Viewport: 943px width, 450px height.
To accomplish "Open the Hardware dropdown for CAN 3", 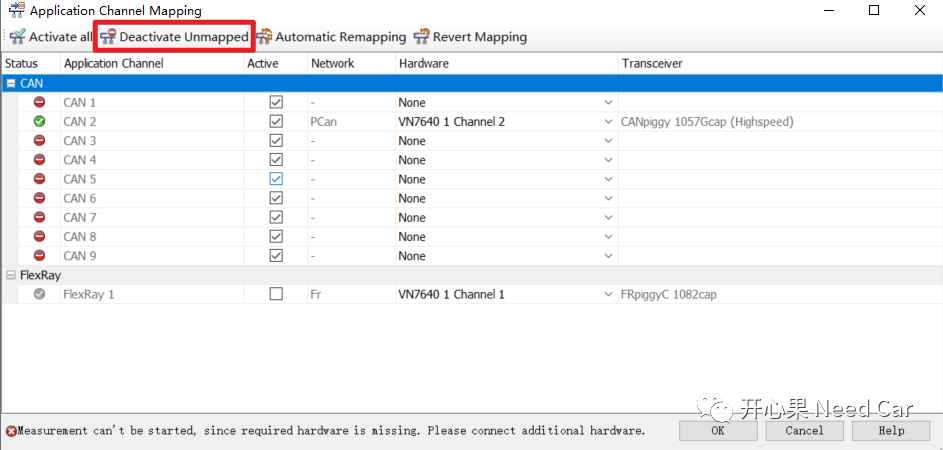I will [609, 141].
